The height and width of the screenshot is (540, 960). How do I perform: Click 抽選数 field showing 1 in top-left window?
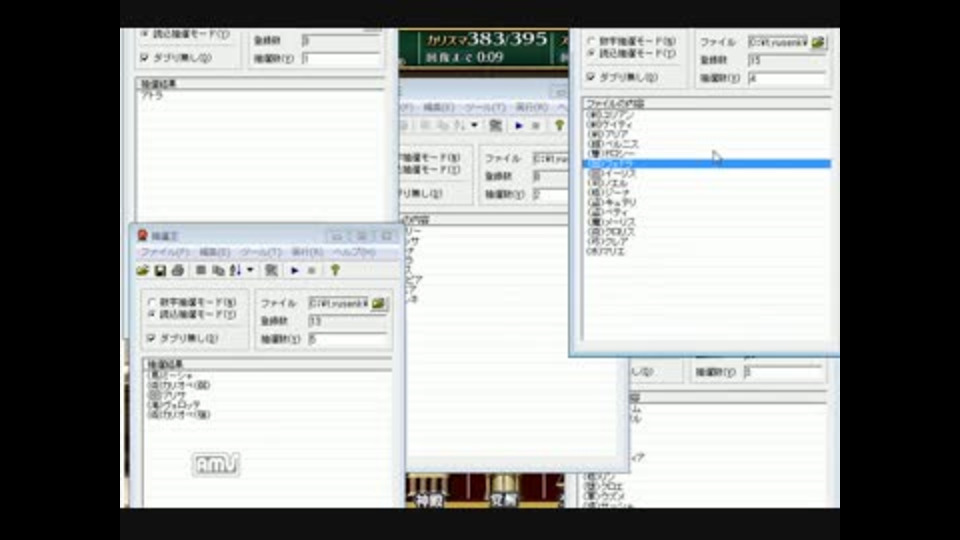[341, 59]
